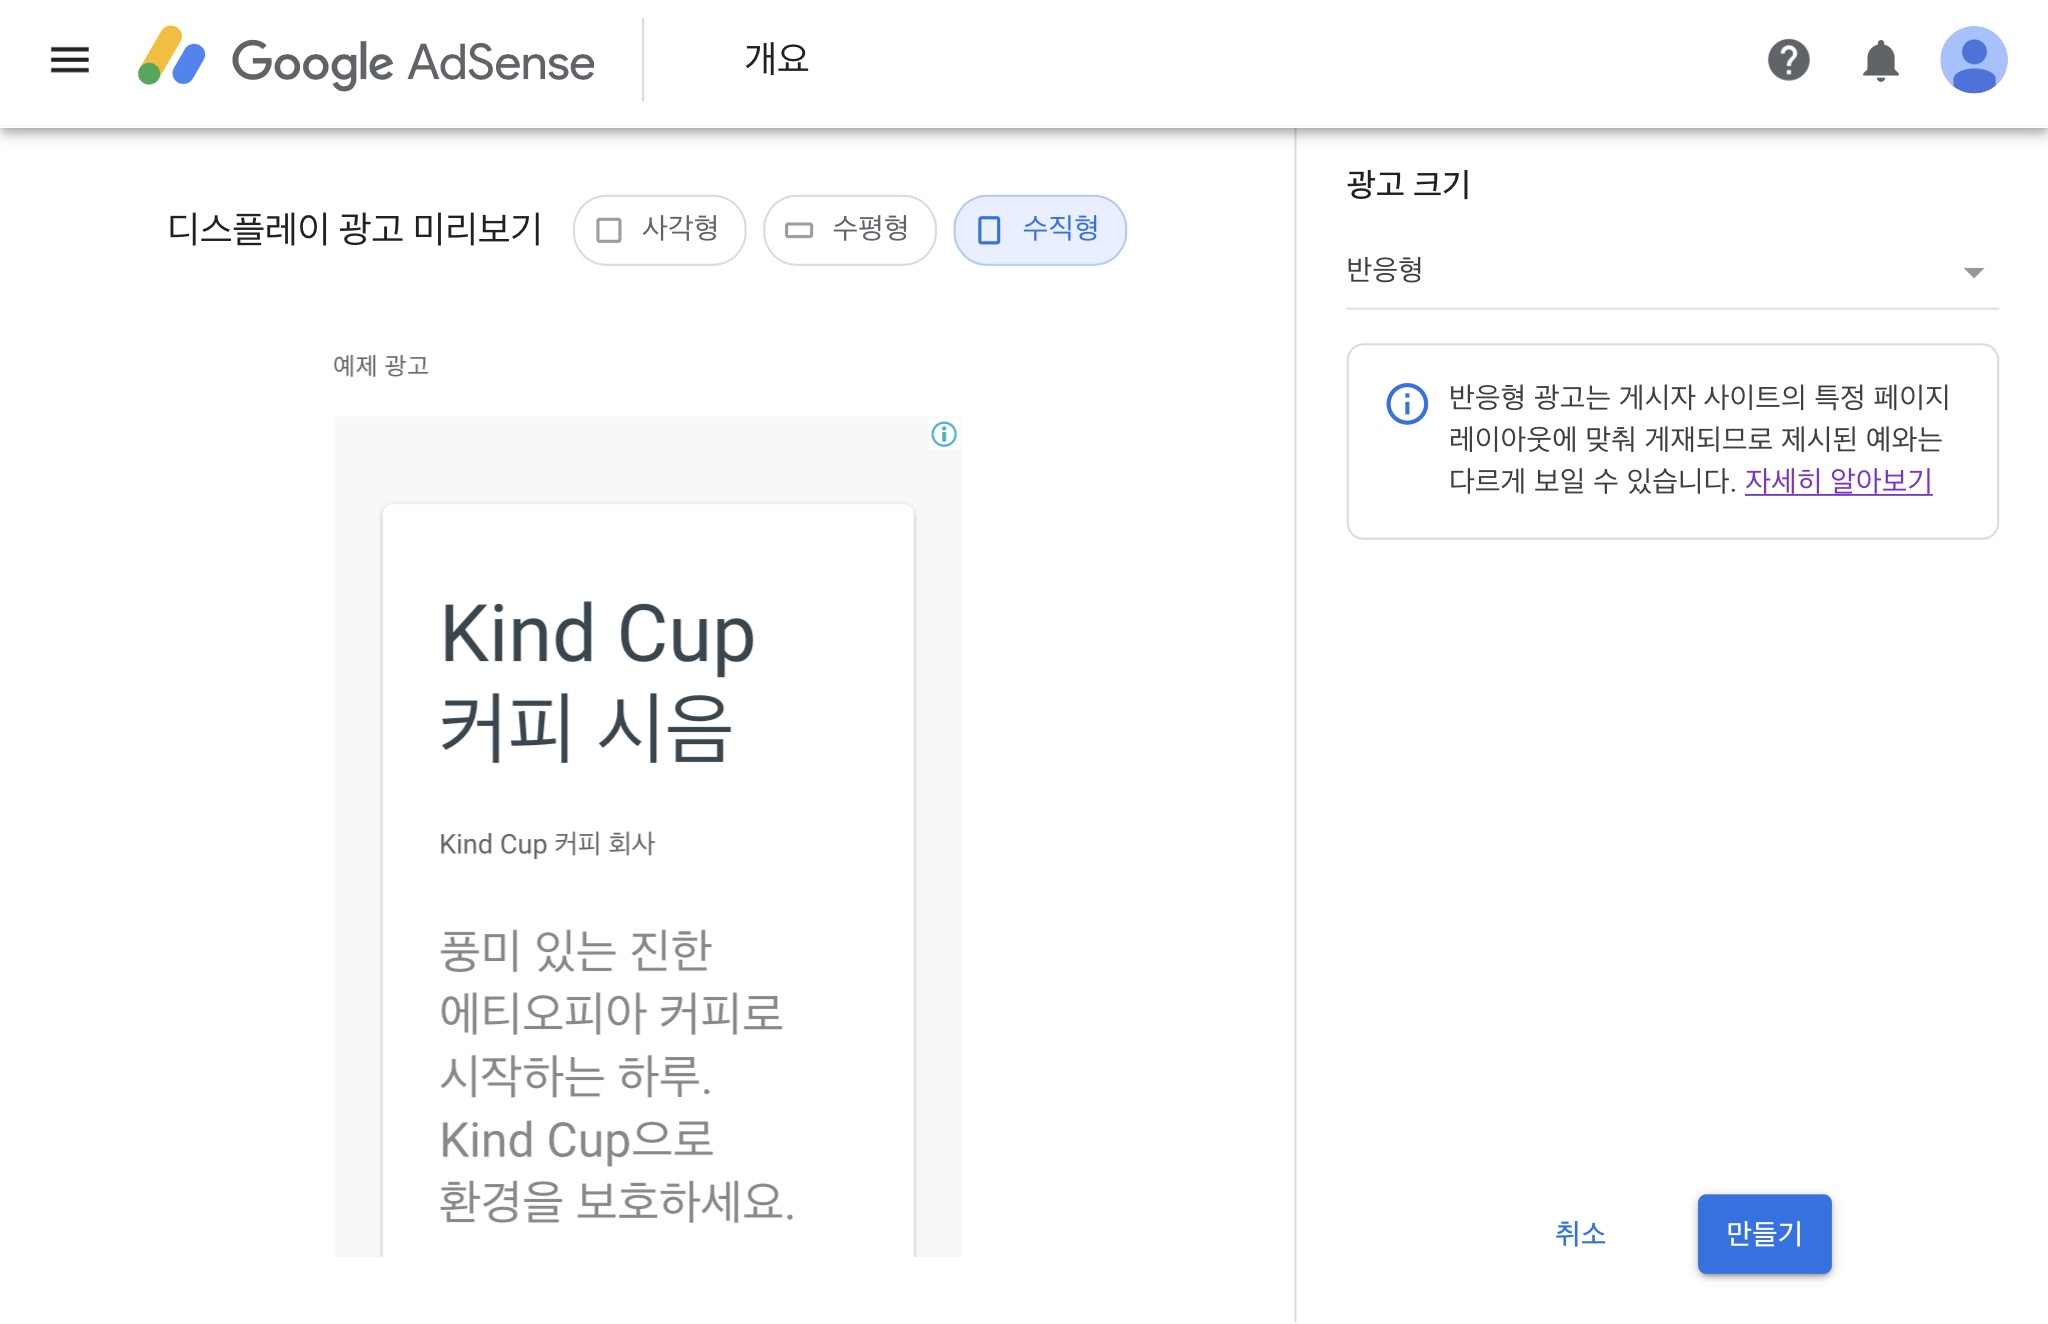The height and width of the screenshot is (1324, 2048).
Task: Click the 광고 크기 heading
Action: 1408,184
